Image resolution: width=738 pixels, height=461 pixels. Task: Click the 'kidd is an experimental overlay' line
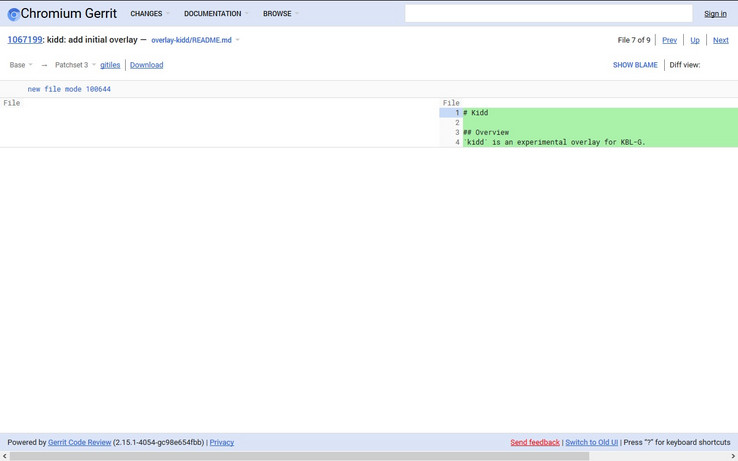click(600, 142)
